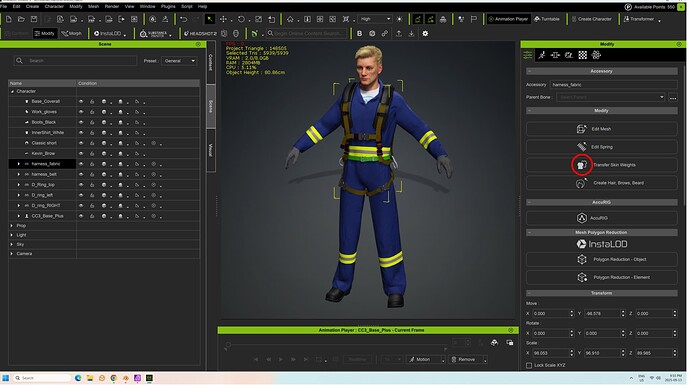This screenshot has width=690, height=388.
Task: Open the checkerboard Material tab in Modify
Action: point(583,55)
